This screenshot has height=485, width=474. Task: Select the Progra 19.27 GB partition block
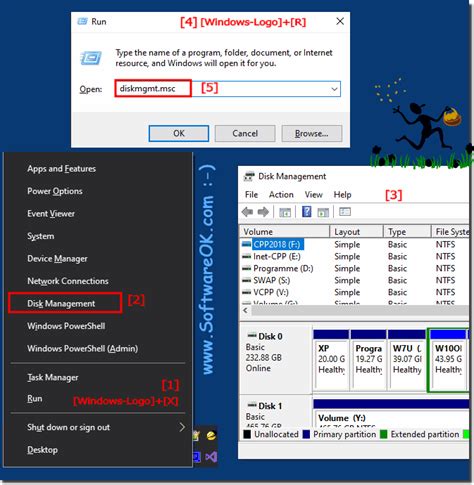coord(368,359)
